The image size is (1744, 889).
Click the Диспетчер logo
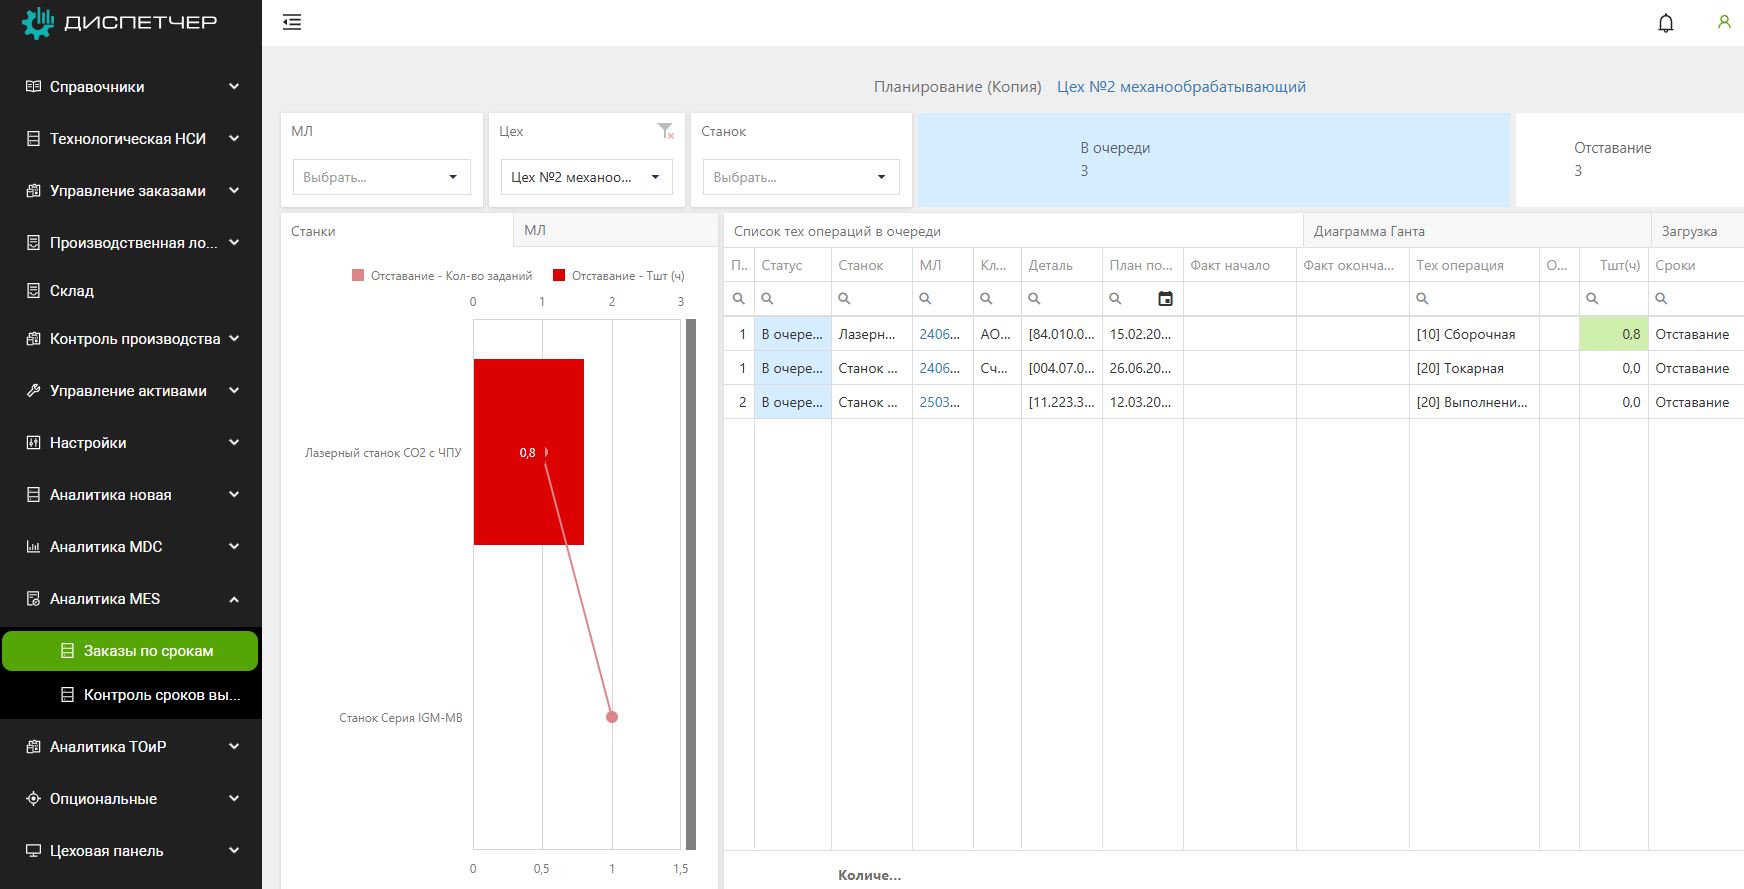click(x=120, y=22)
